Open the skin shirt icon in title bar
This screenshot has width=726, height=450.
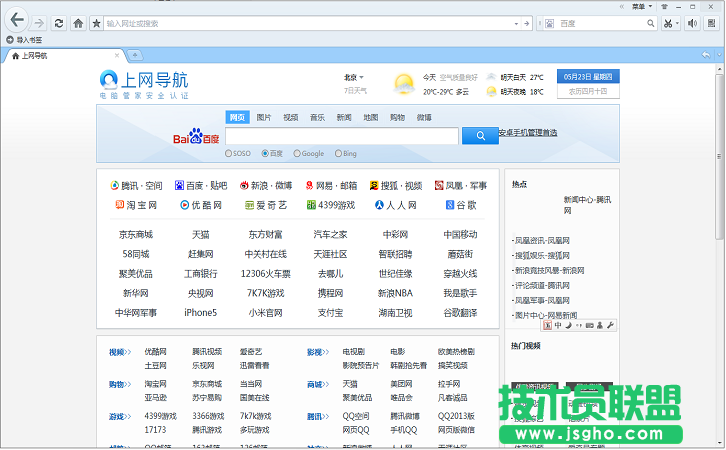click(664, 6)
